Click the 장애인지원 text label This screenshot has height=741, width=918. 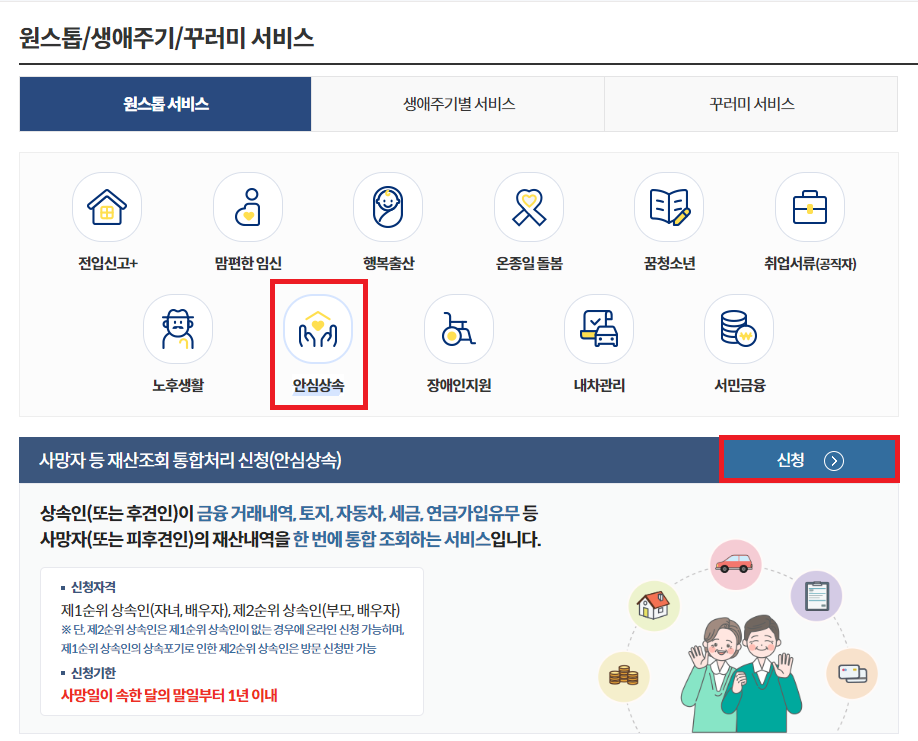pos(459,385)
